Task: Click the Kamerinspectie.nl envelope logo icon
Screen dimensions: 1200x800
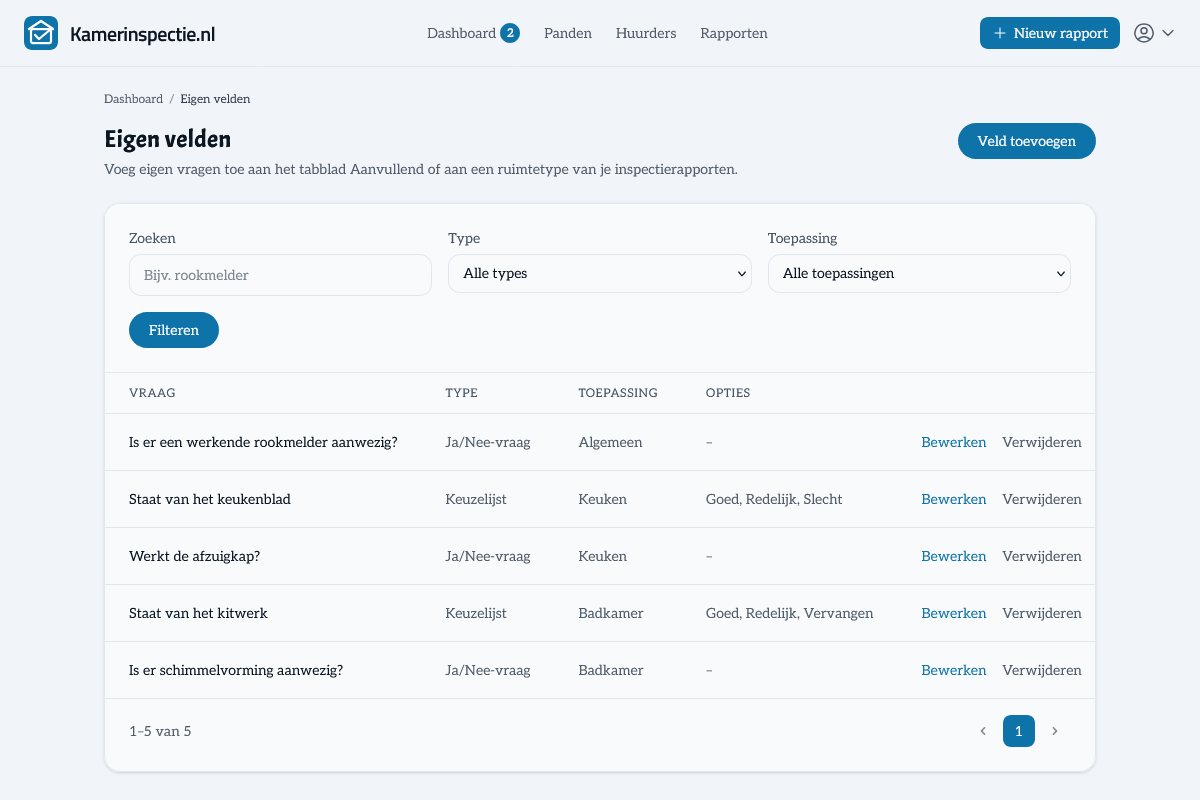Action: coord(41,33)
